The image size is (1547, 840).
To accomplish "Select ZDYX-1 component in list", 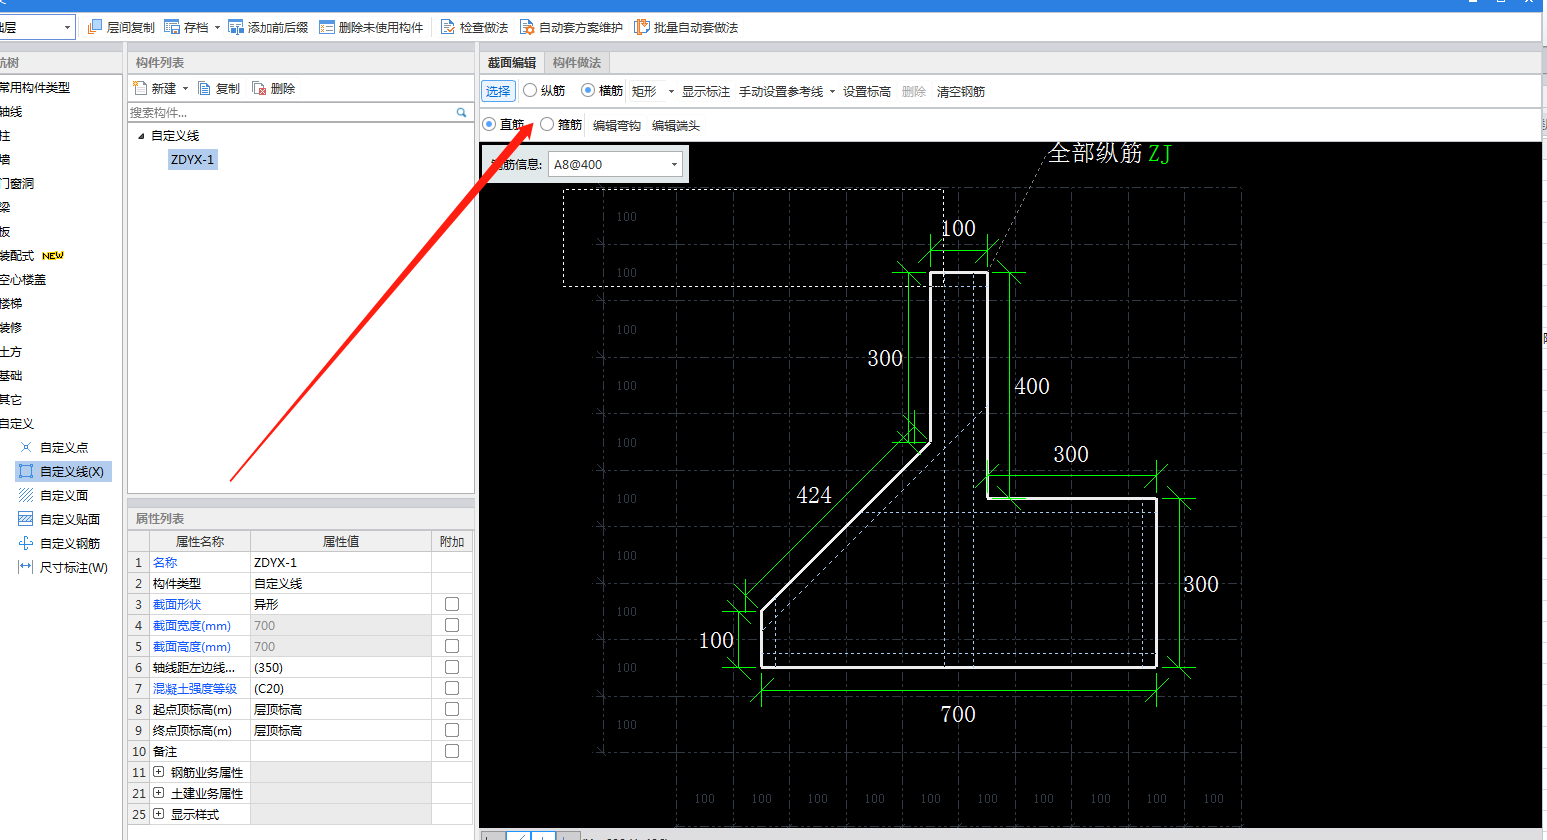I will 192,159.
